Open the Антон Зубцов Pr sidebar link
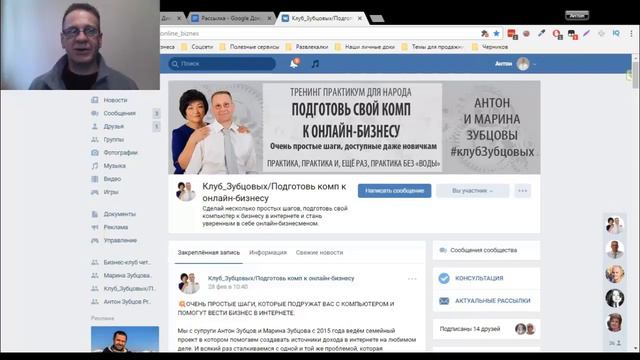Viewport: 640px width, 360px height. point(127,302)
